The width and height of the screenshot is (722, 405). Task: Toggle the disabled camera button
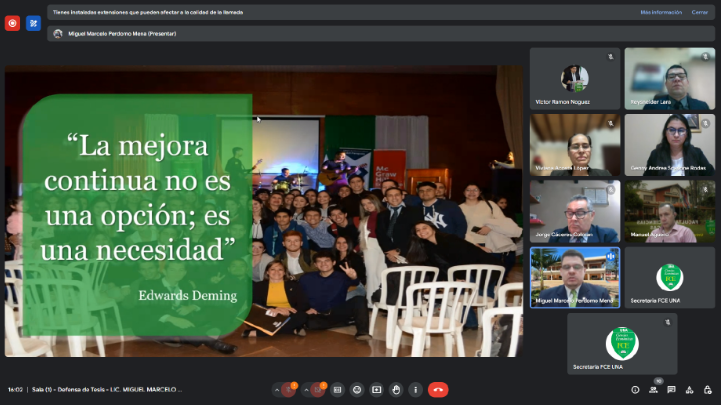[318, 390]
